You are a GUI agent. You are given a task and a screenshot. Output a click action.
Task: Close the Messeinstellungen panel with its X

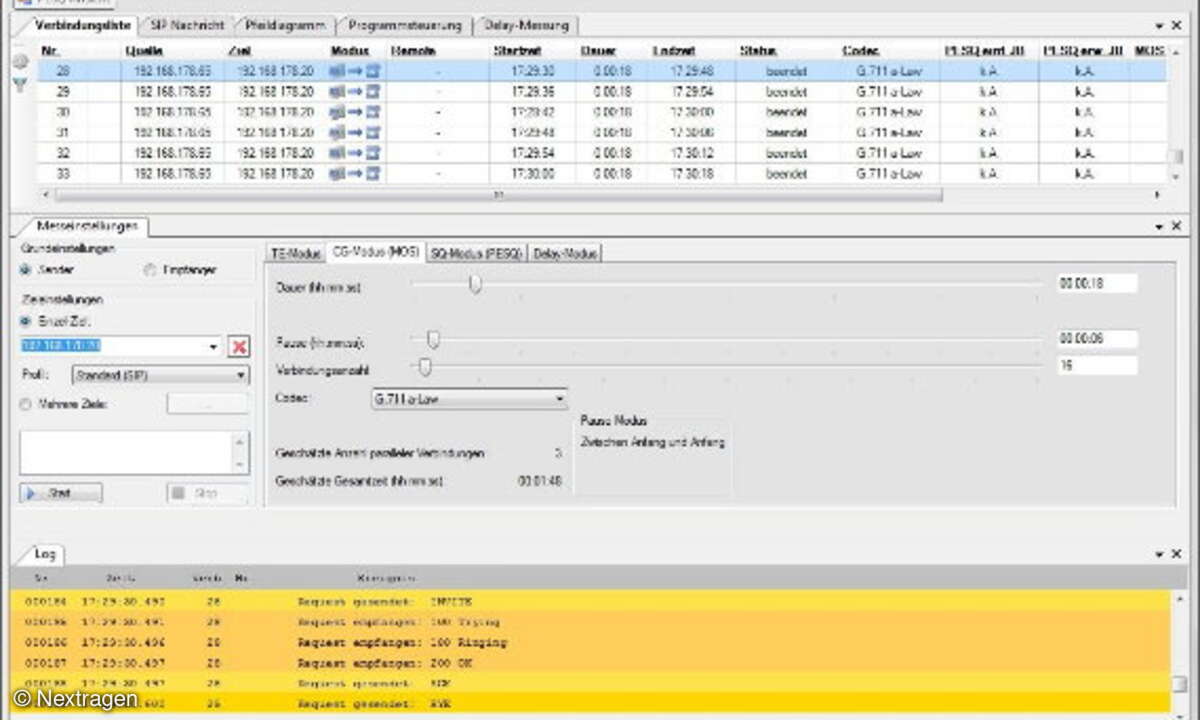1176,227
